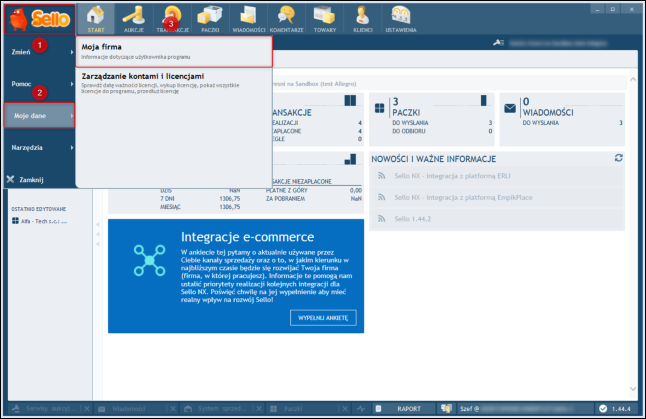
Task: Click the PACZKI tile heading
Action: point(406,112)
